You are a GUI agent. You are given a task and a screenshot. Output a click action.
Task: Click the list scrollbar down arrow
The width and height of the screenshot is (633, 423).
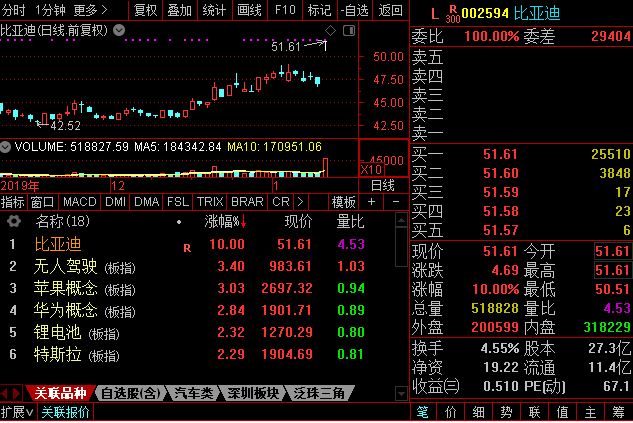point(401,393)
